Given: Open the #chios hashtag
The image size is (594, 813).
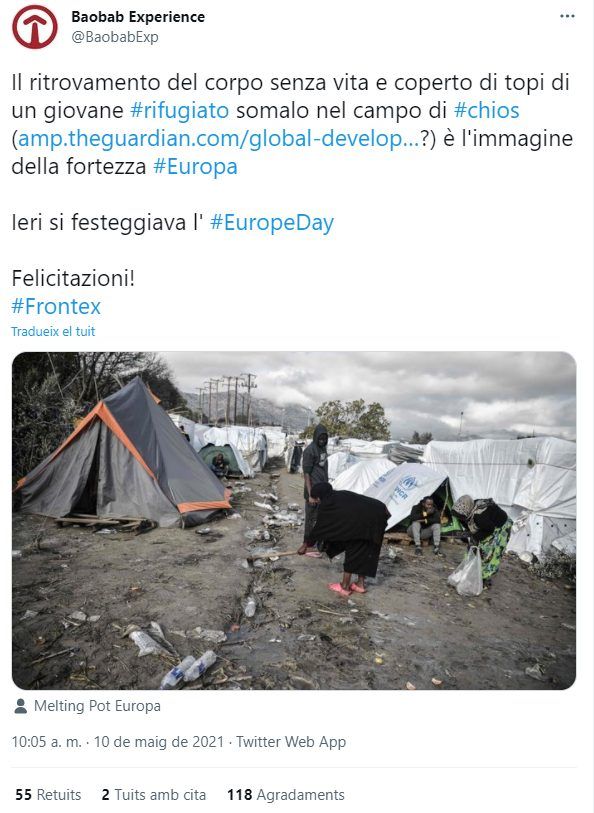Looking at the screenshot, I should 486,110.
